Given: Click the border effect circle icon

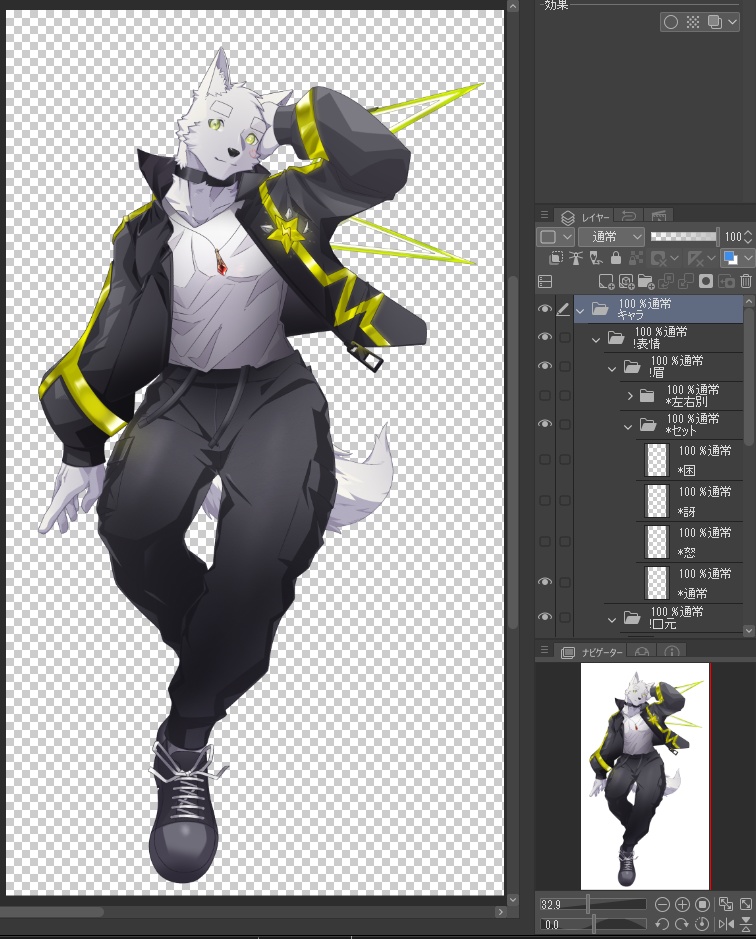Looking at the screenshot, I should click(x=671, y=22).
